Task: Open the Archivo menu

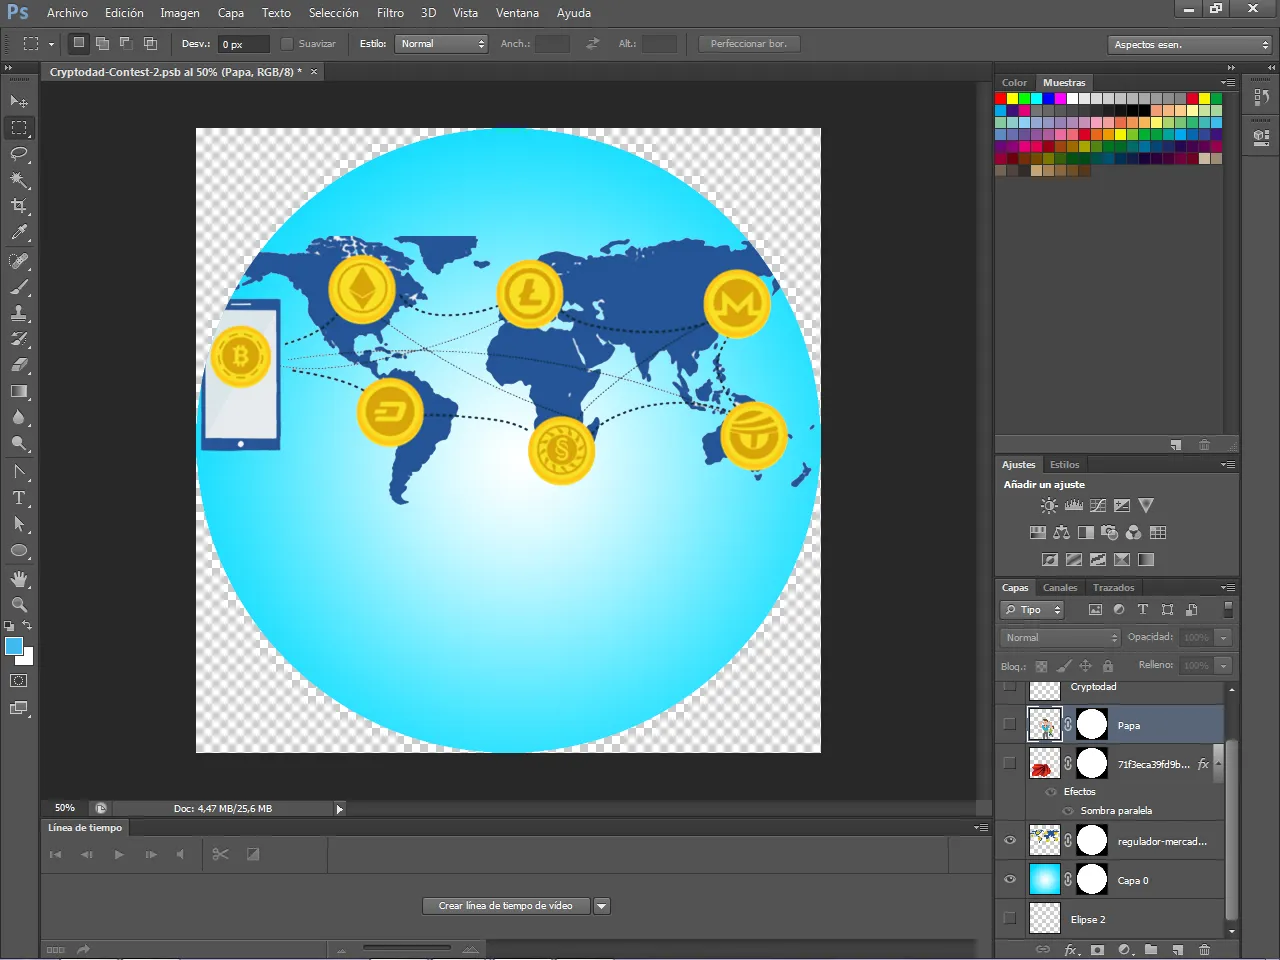Action: tap(67, 13)
